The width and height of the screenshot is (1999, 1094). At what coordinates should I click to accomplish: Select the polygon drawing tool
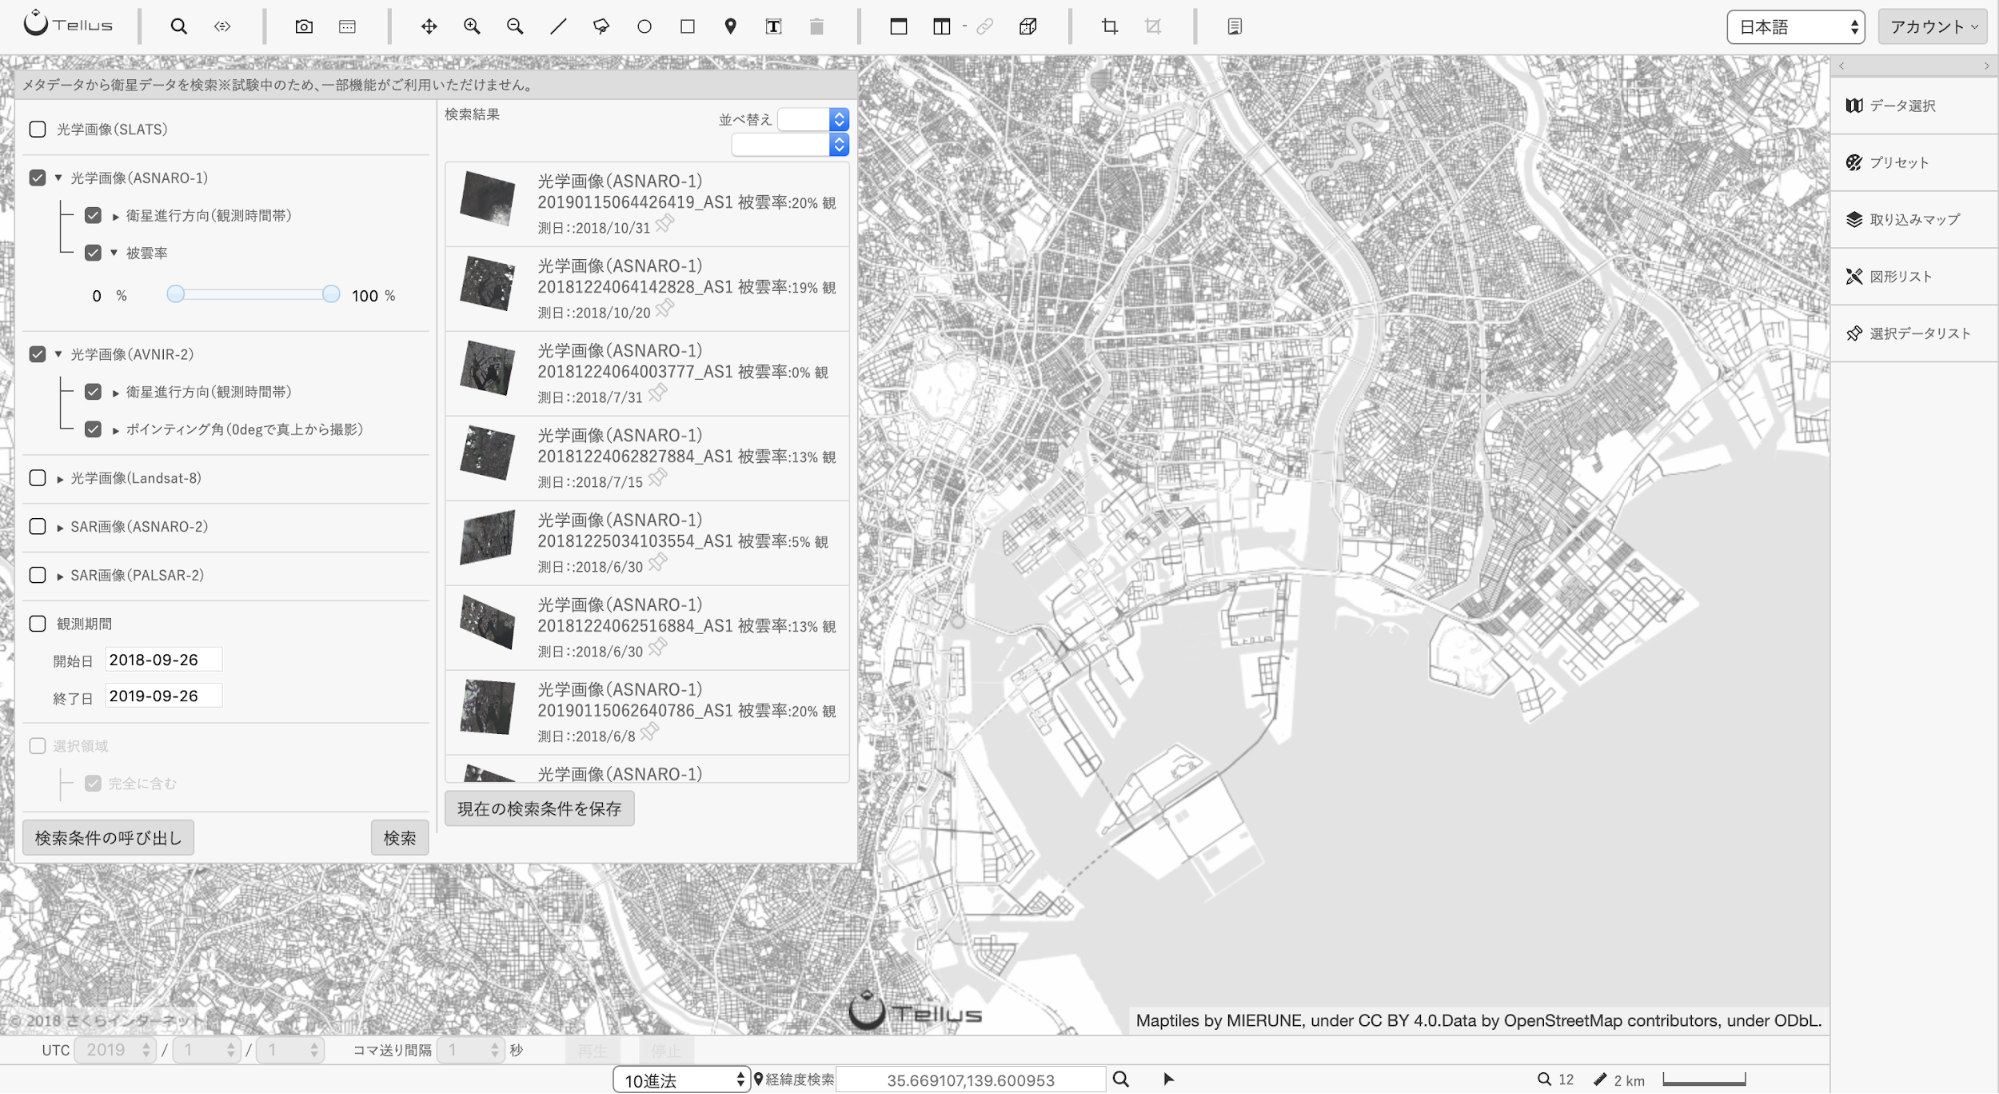[601, 26]
